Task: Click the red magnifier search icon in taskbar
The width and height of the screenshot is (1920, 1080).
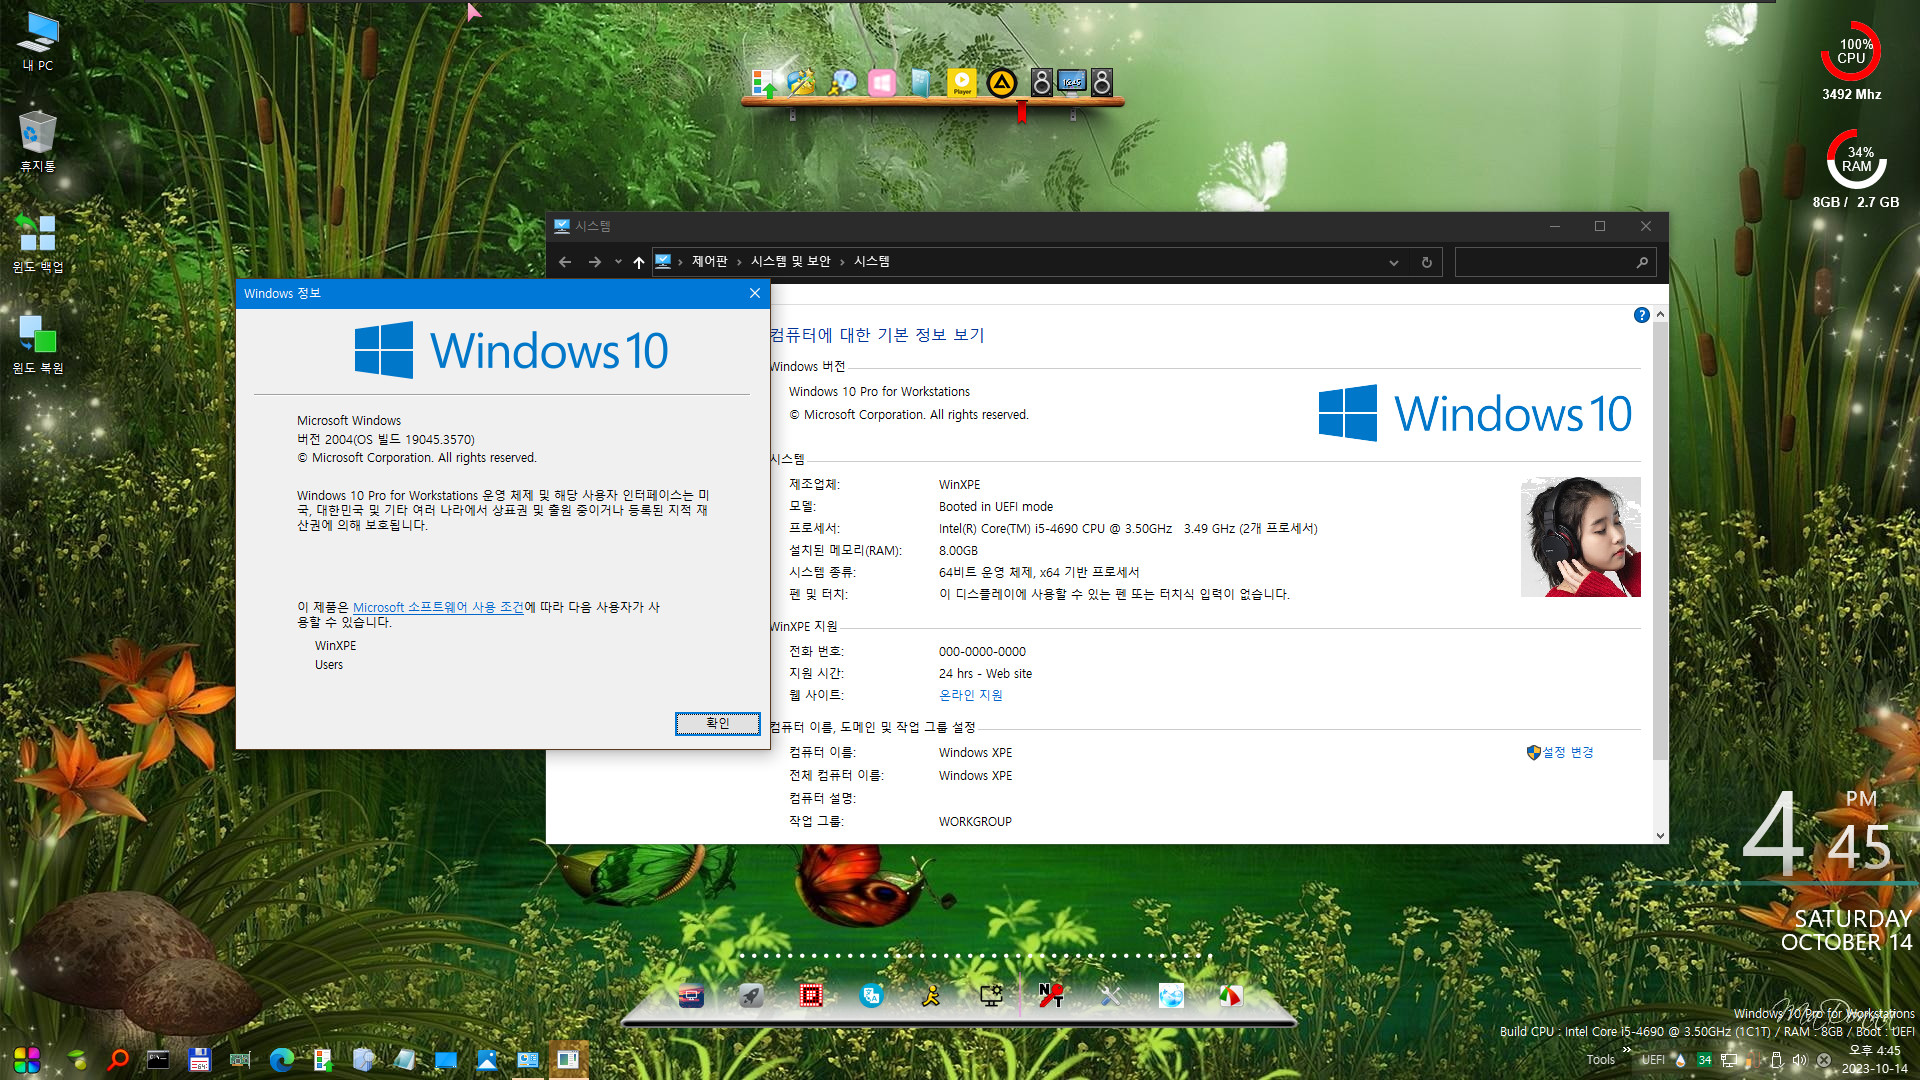Action: (x=118, y=1059)
